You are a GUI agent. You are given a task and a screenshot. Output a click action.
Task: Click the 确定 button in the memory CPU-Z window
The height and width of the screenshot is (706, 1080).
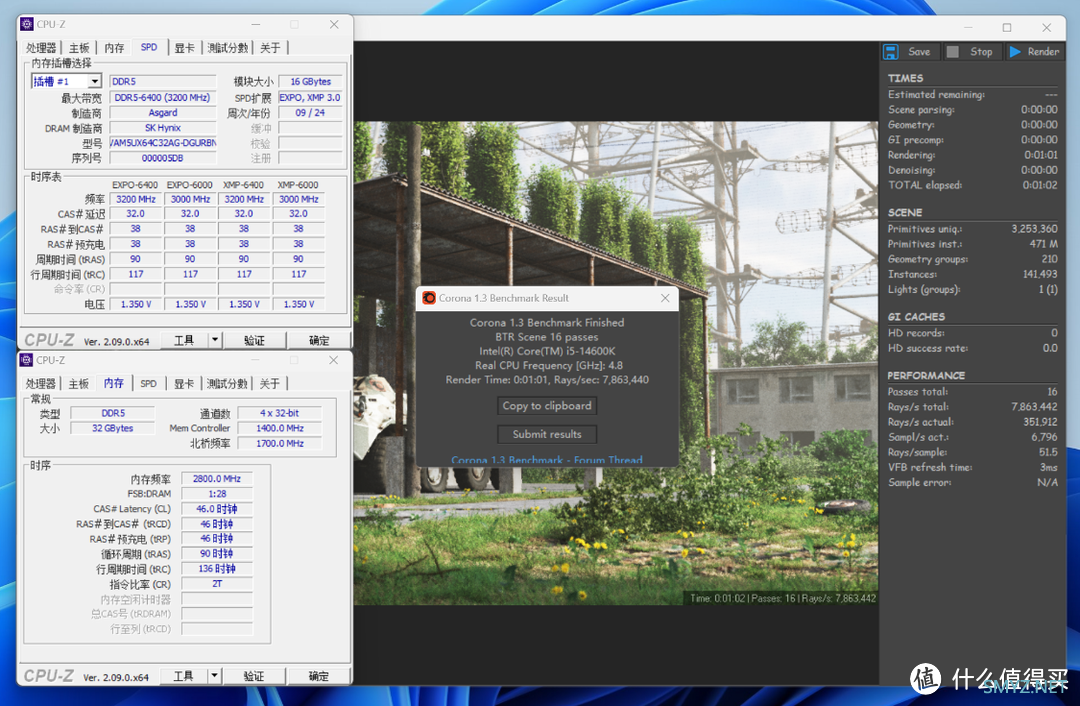(x=319, y=676)
